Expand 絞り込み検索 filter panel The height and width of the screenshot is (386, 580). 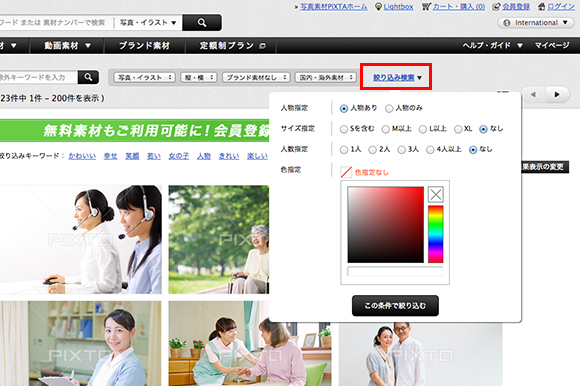coord(397,77)
